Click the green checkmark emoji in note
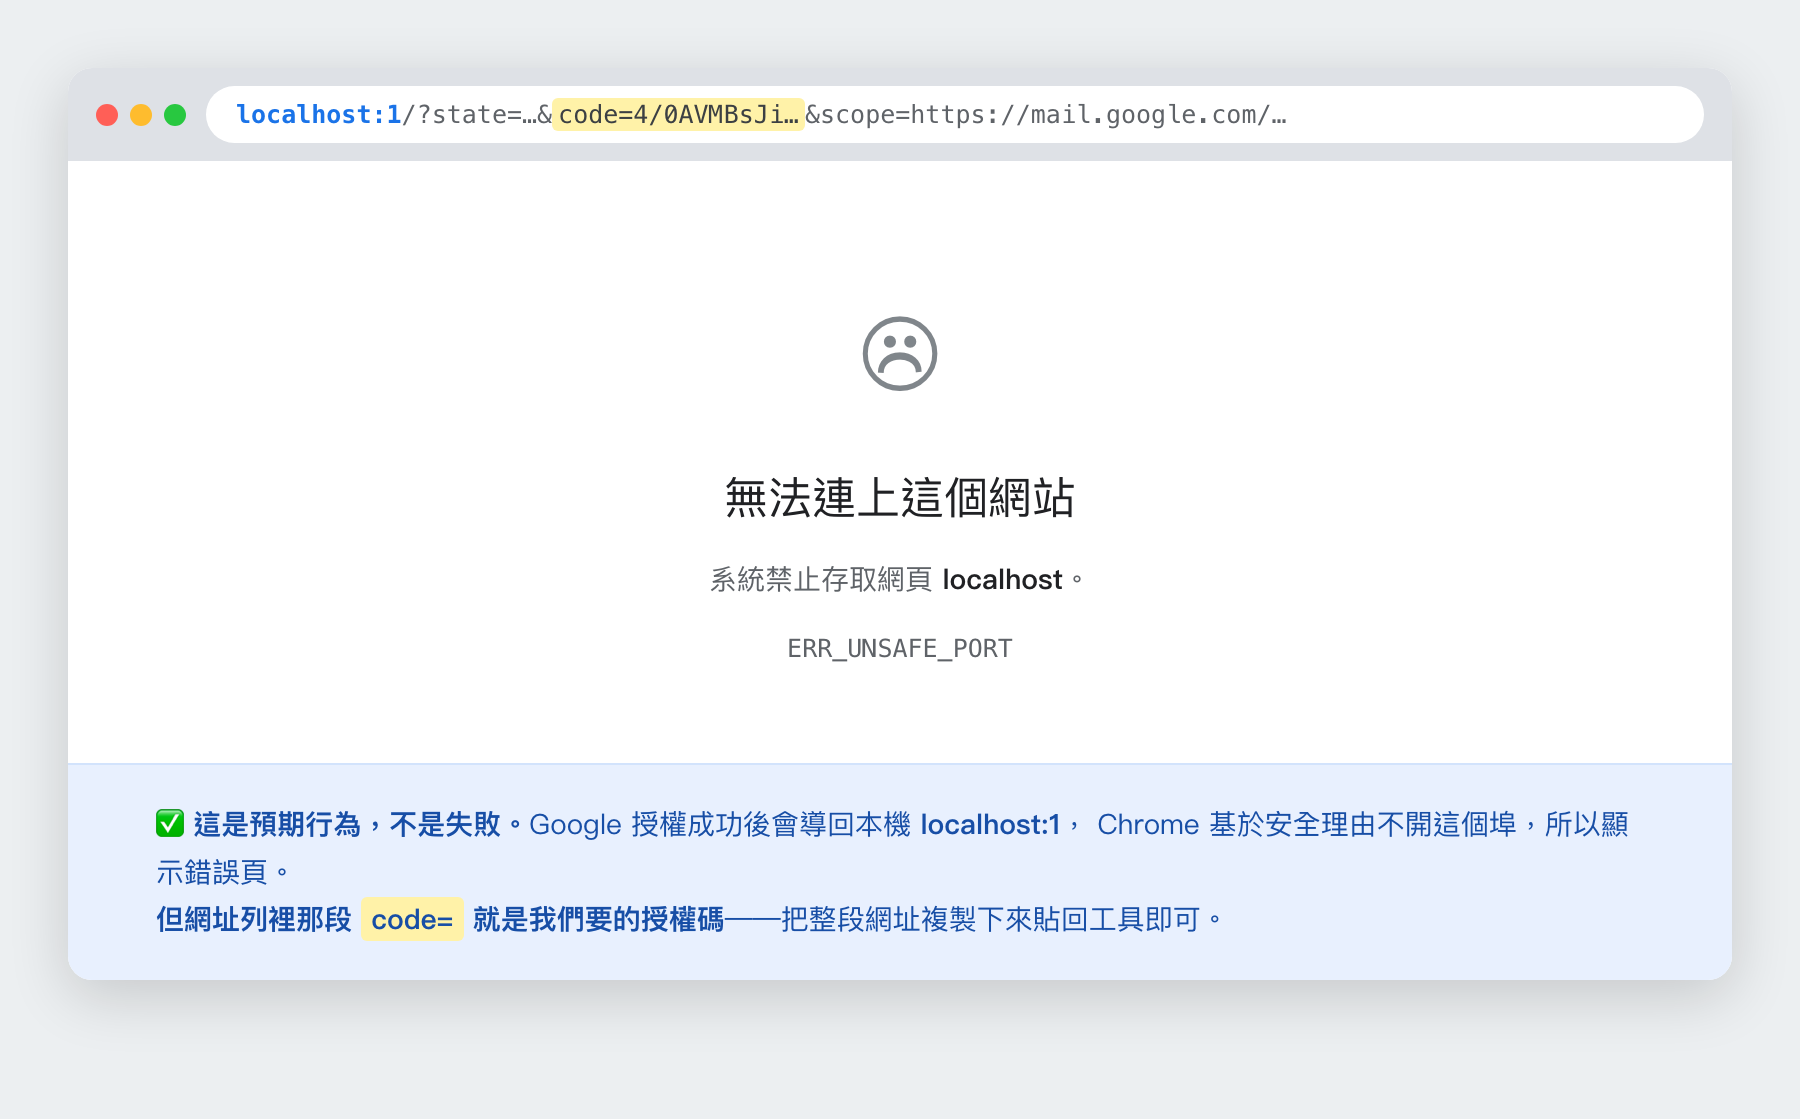1800x1119 pixels. tap(170, 824)
